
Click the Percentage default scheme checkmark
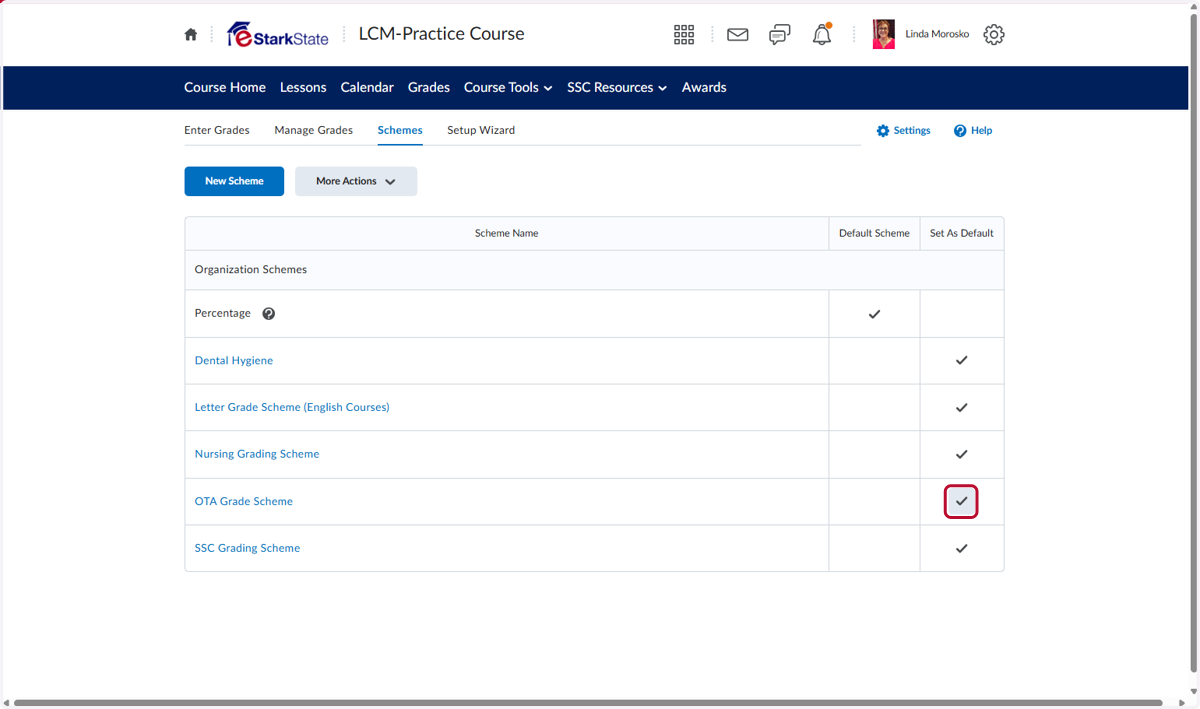tap(874, 314)
